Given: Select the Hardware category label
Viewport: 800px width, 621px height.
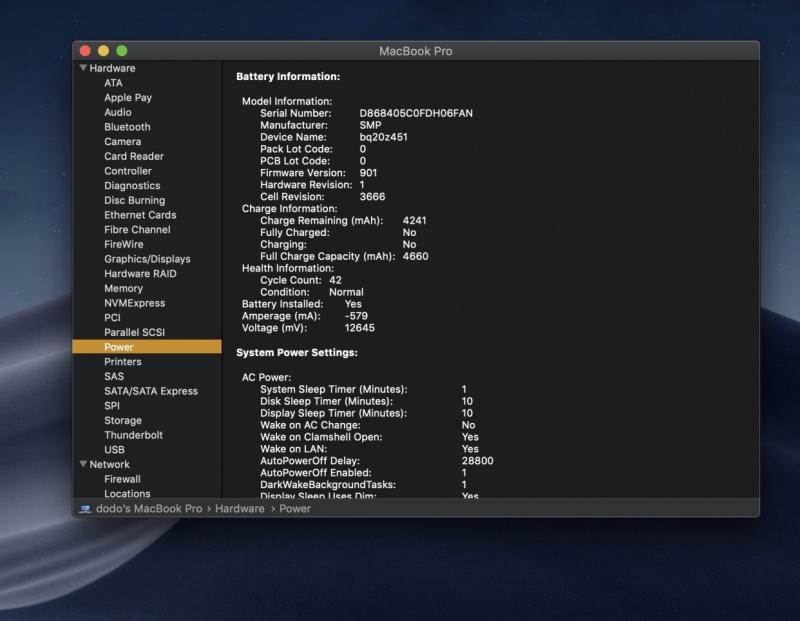Looking at the screenshot, I should (112, 68).
